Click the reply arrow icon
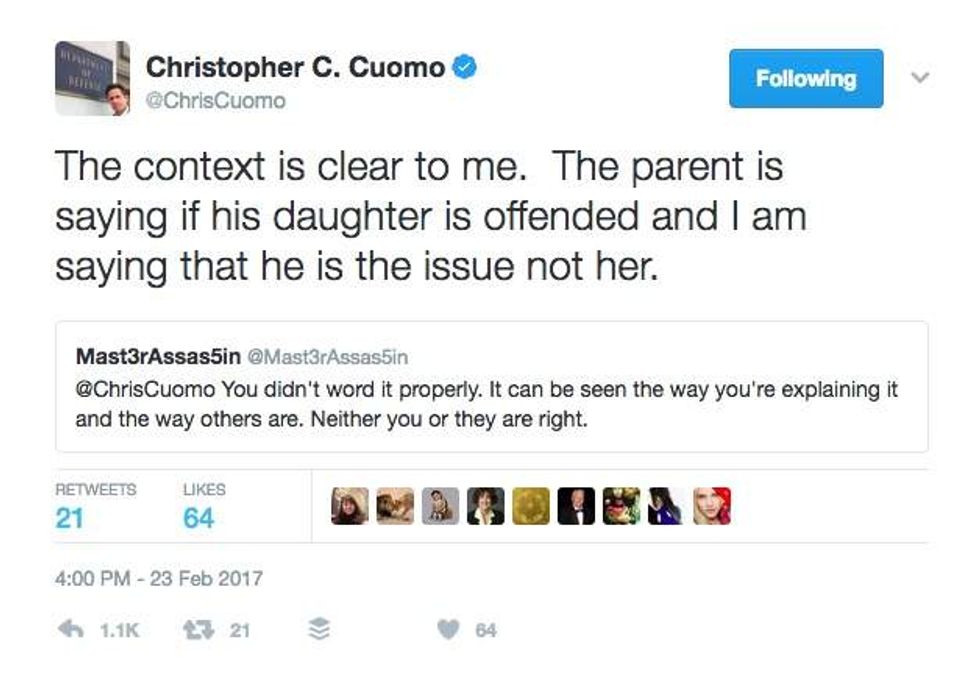Image resolution: width=980 pixels, height=679 pixels. tap(70, 630)
